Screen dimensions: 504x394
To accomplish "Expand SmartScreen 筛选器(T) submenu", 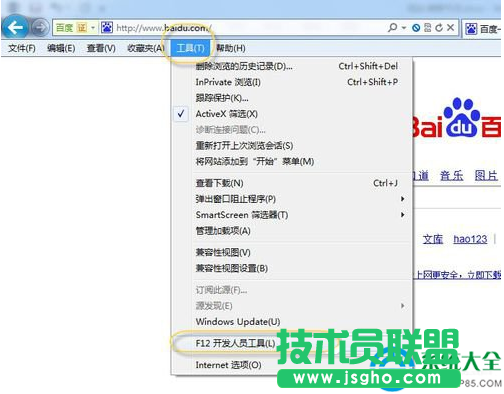I will click(292, 215).
